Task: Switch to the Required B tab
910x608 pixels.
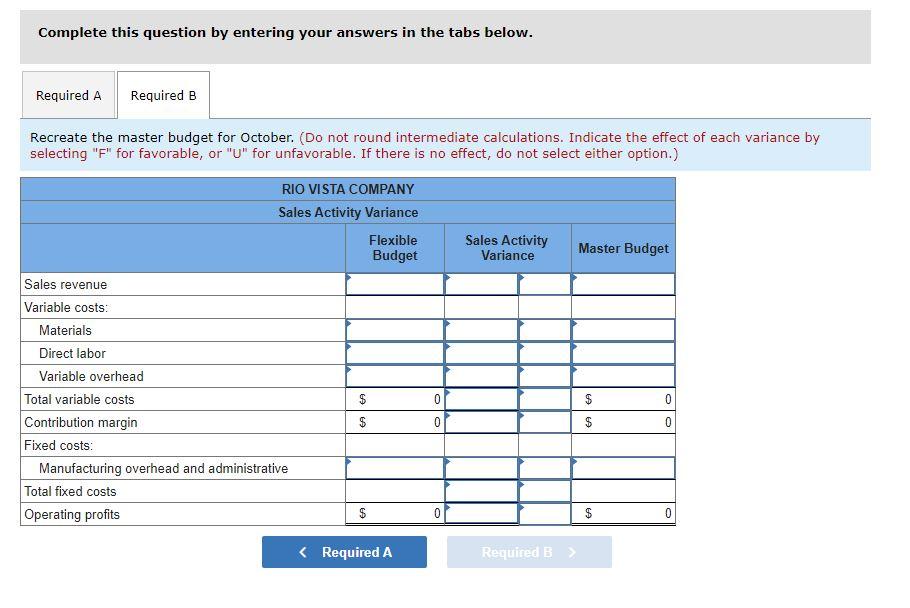Action: 163,95
